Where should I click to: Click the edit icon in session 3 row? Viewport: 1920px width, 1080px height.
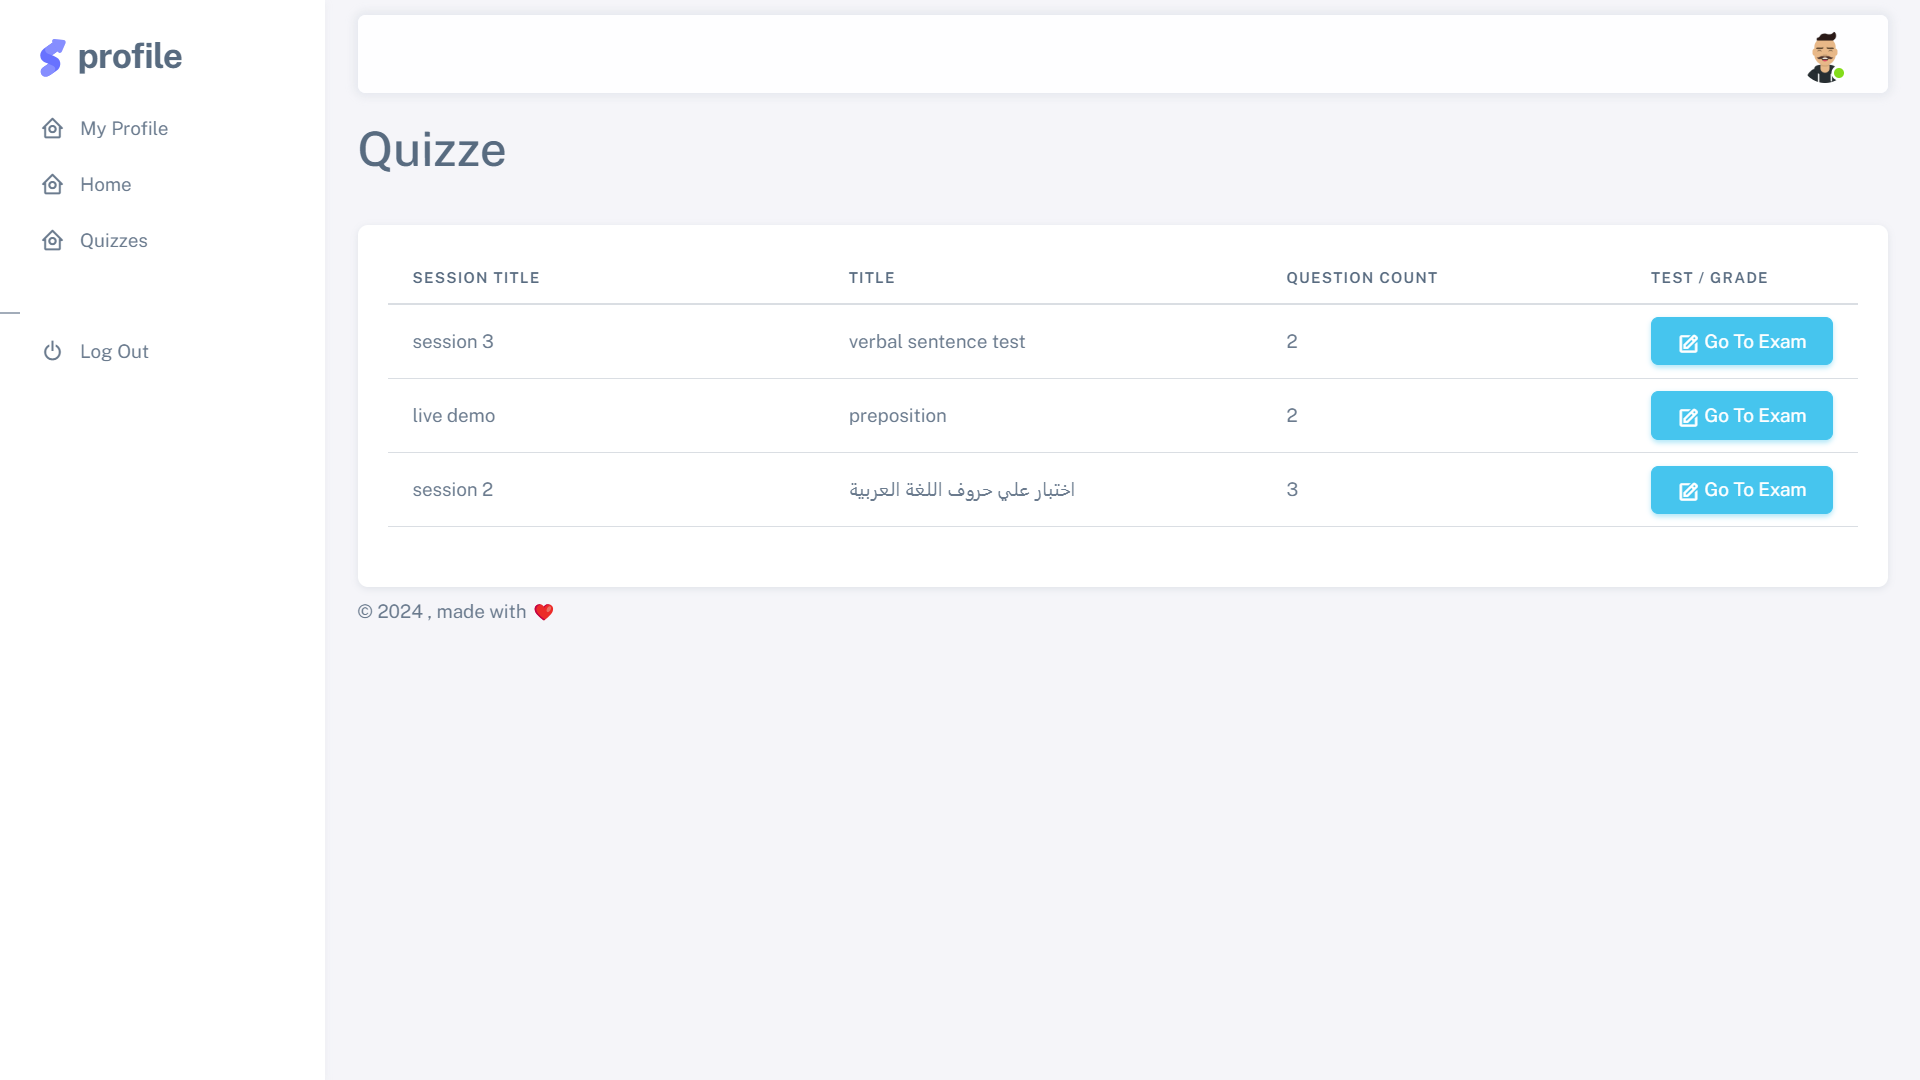click(1688, 343)
